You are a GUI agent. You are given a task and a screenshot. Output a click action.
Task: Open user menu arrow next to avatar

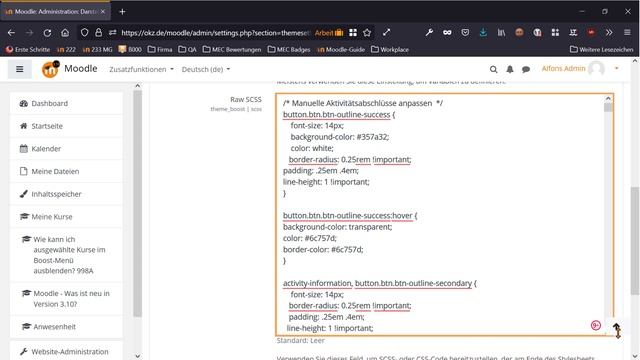[x=617, y=69]
